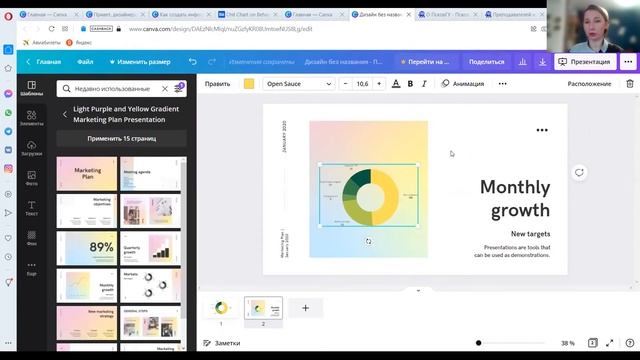Open Заметки notes
Viewport: 640px width, 360px height.
(x=222, y=343)
